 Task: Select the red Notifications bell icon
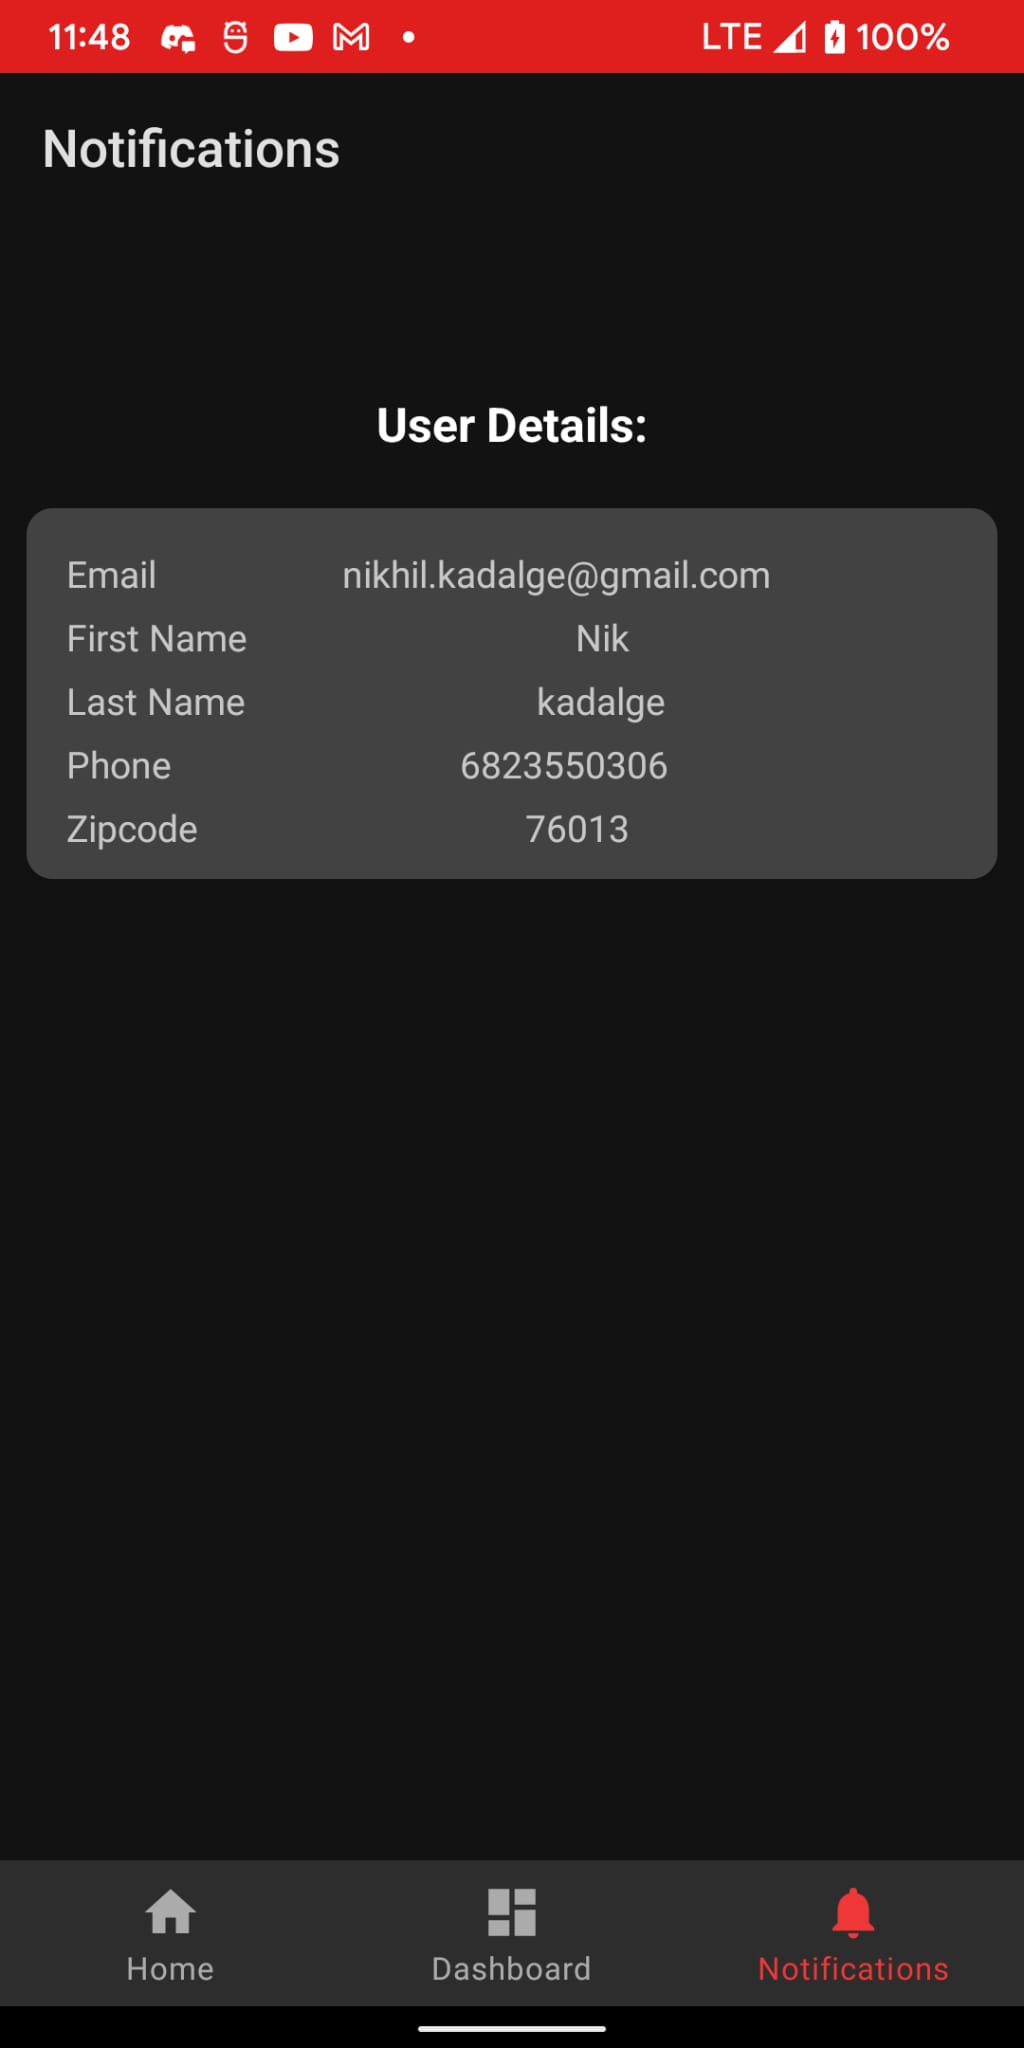(x=853, y=1912)
